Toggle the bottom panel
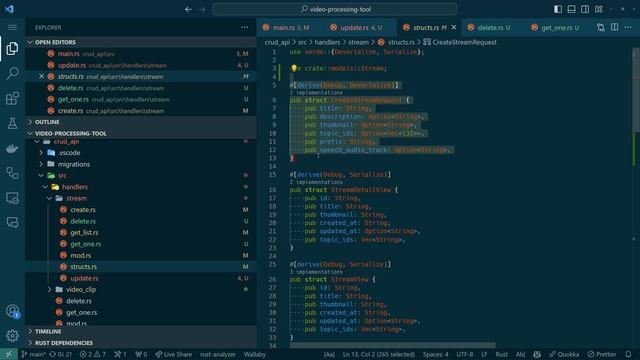 coord(571,9)
